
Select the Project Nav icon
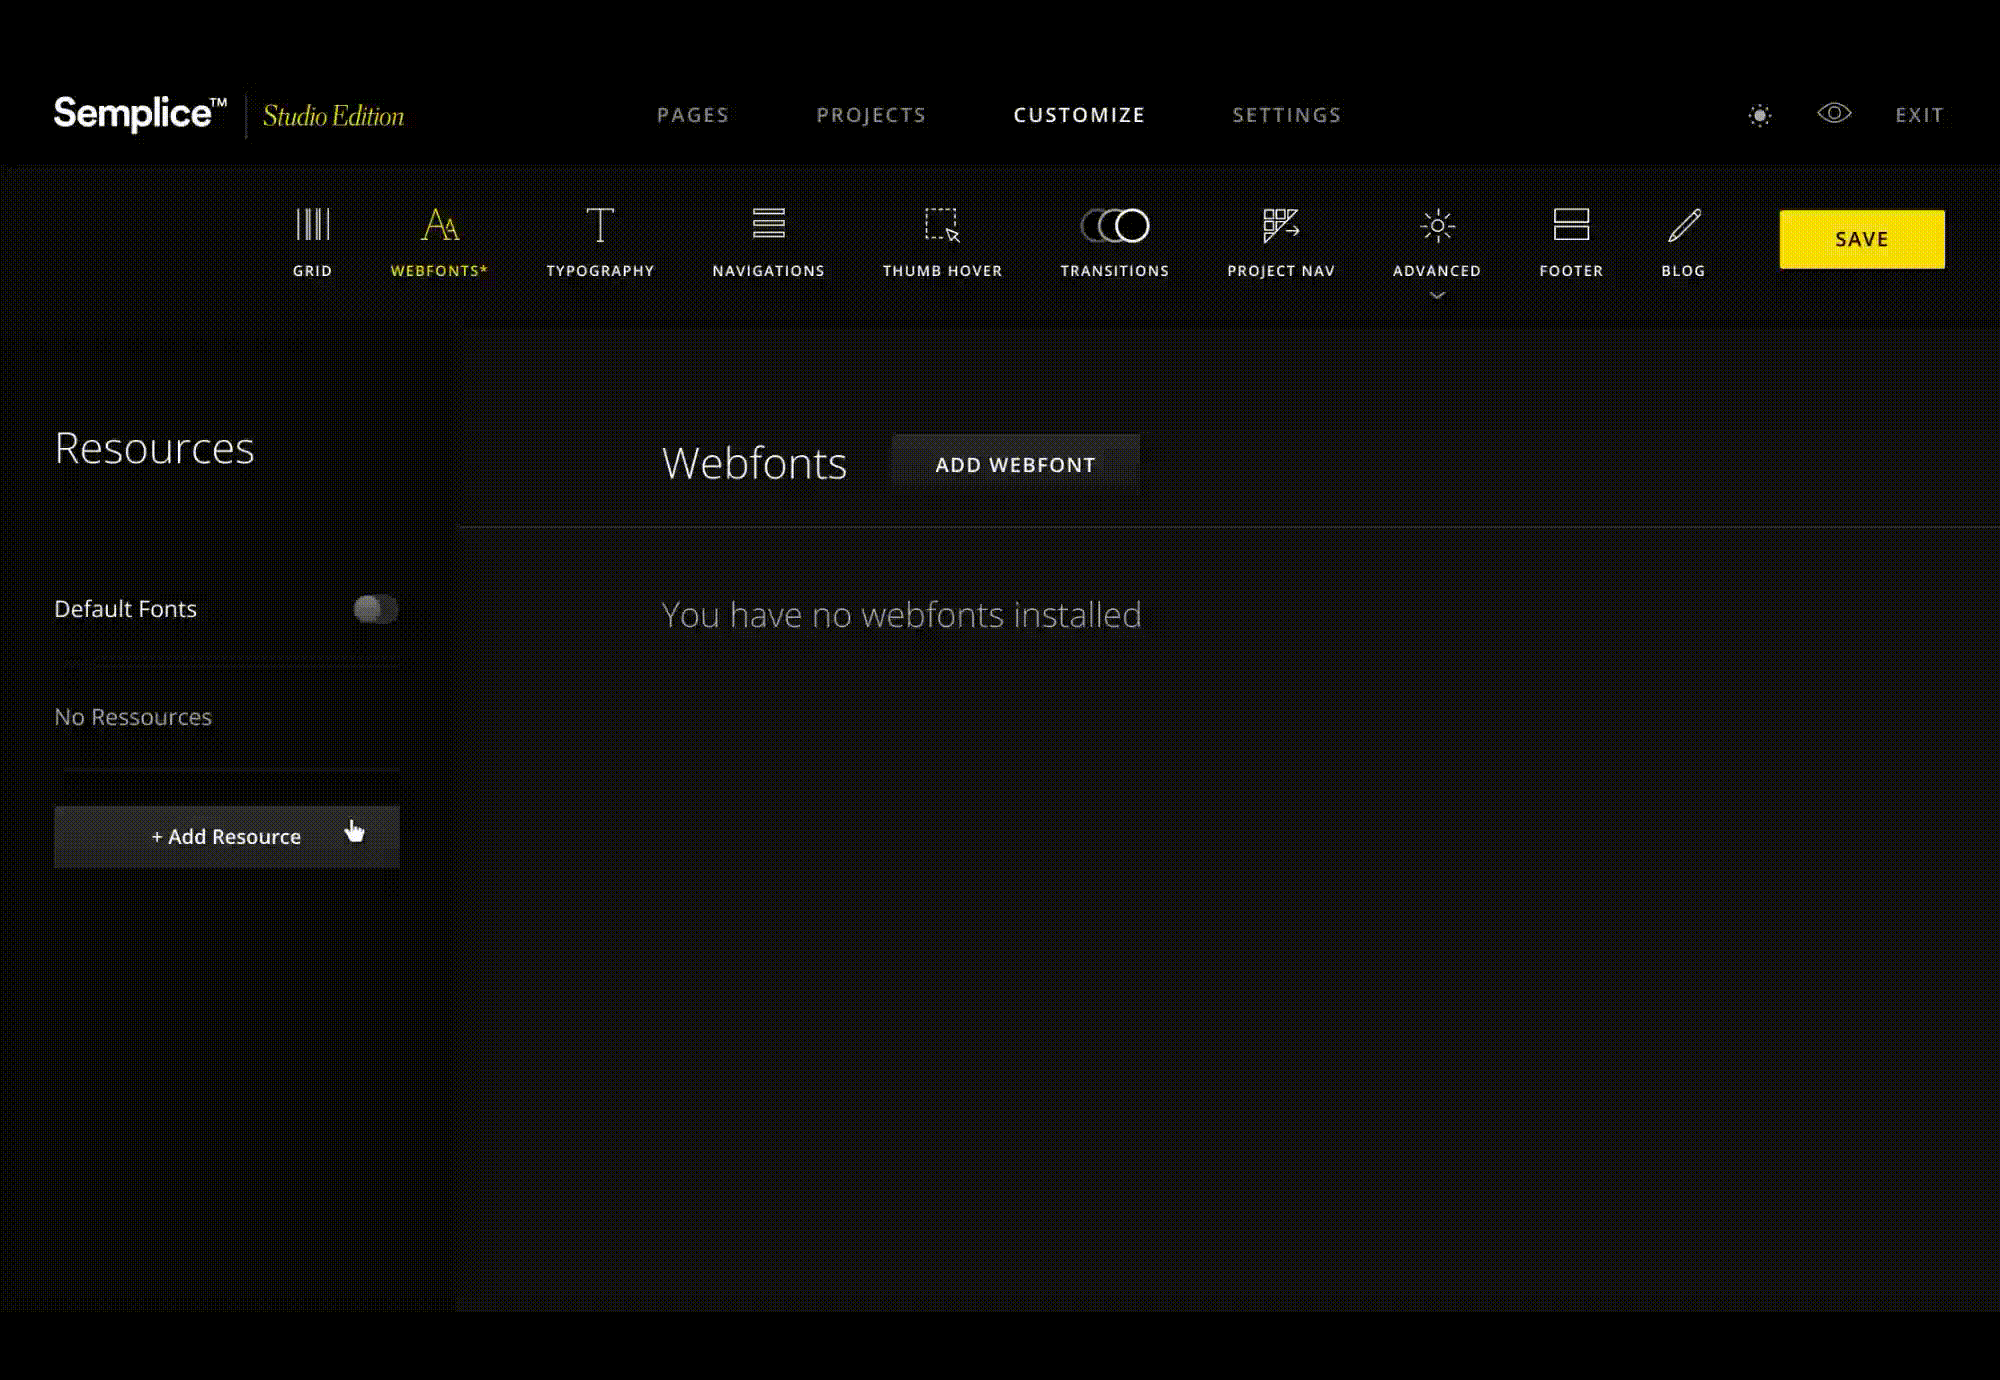1280,225
